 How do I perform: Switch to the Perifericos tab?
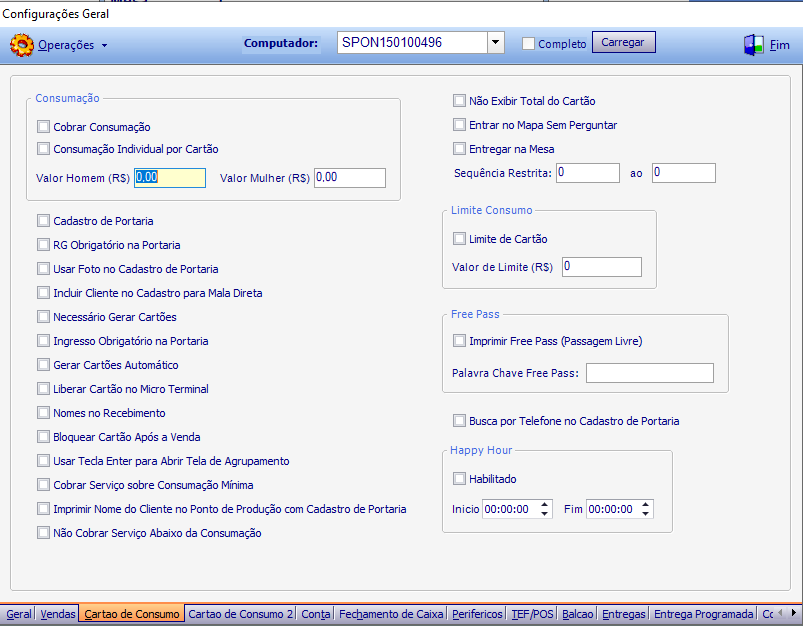coord(477,614)
